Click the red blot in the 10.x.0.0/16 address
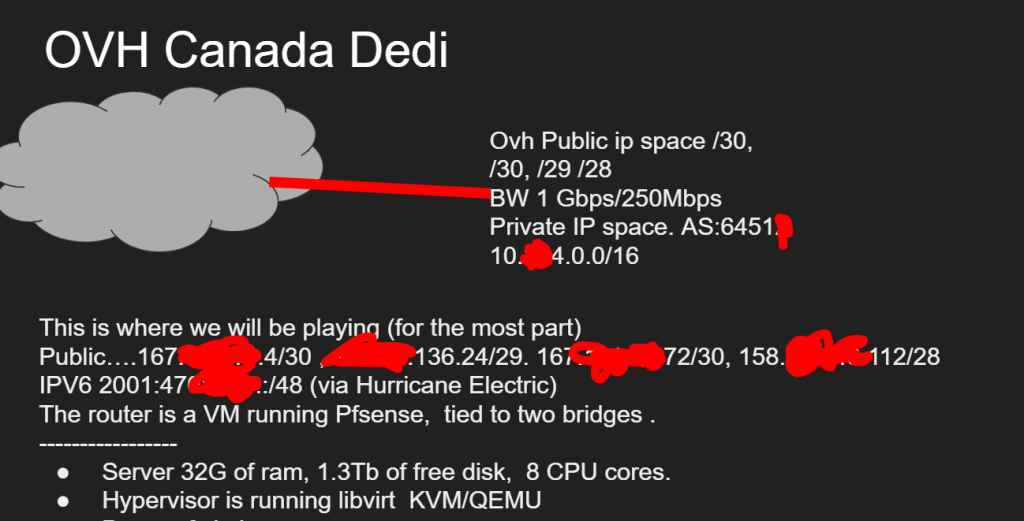This screenshot has height=521, width=1024. click(x=538, y=255)
